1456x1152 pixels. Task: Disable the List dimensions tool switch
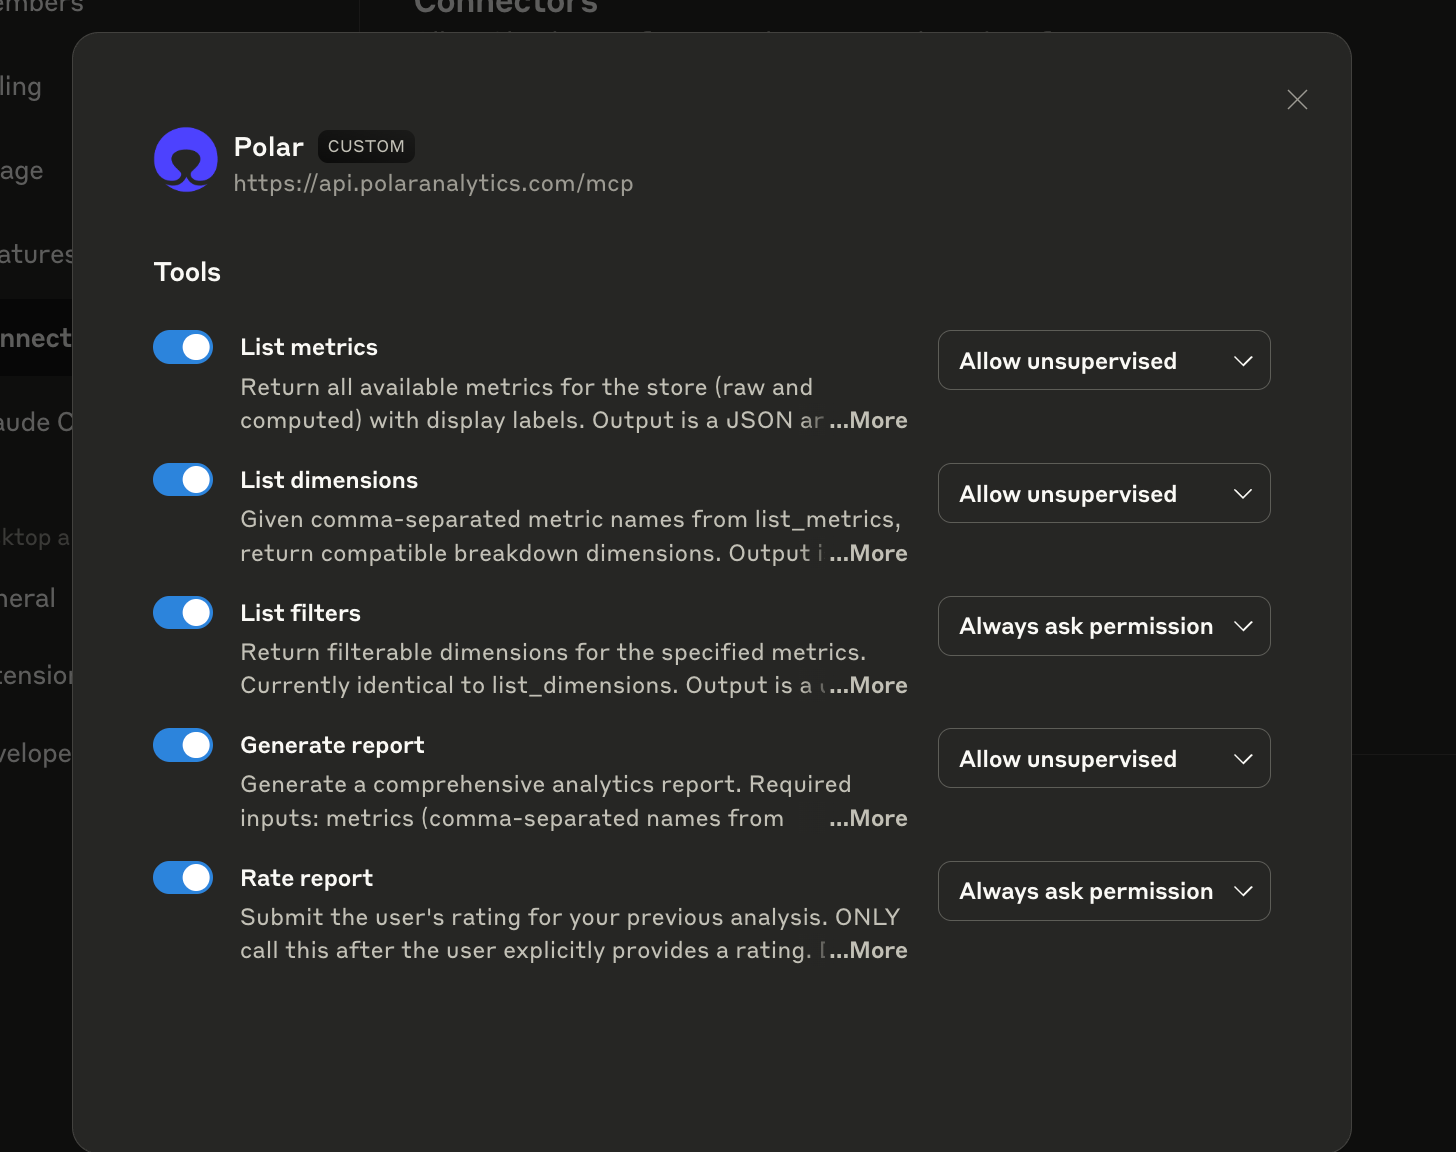pos(183,480)
